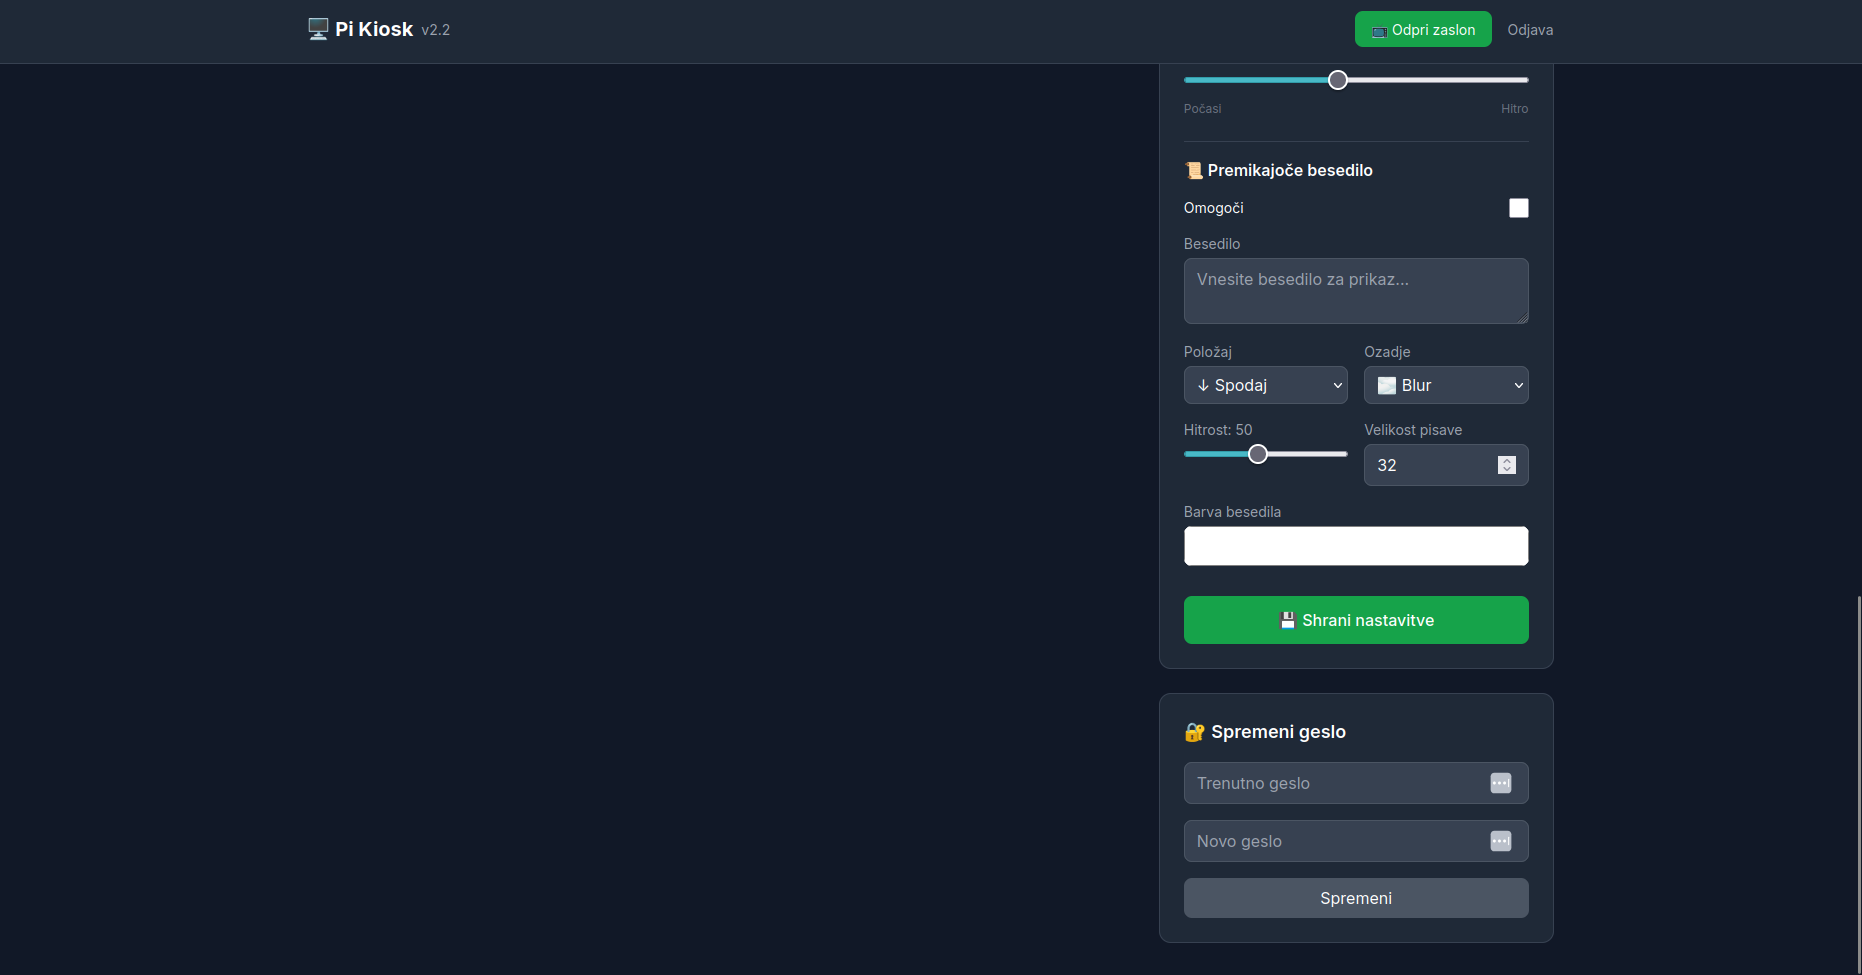Click password manager icon in Novo geslo field
The height and width of the screenshot is (975, 1862).
pyautogui.click(x=1500, y=841)
